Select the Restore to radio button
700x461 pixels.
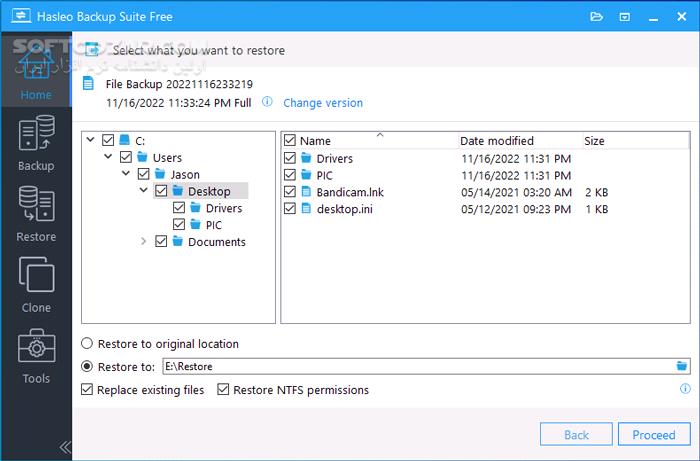(x=87, y=366)
